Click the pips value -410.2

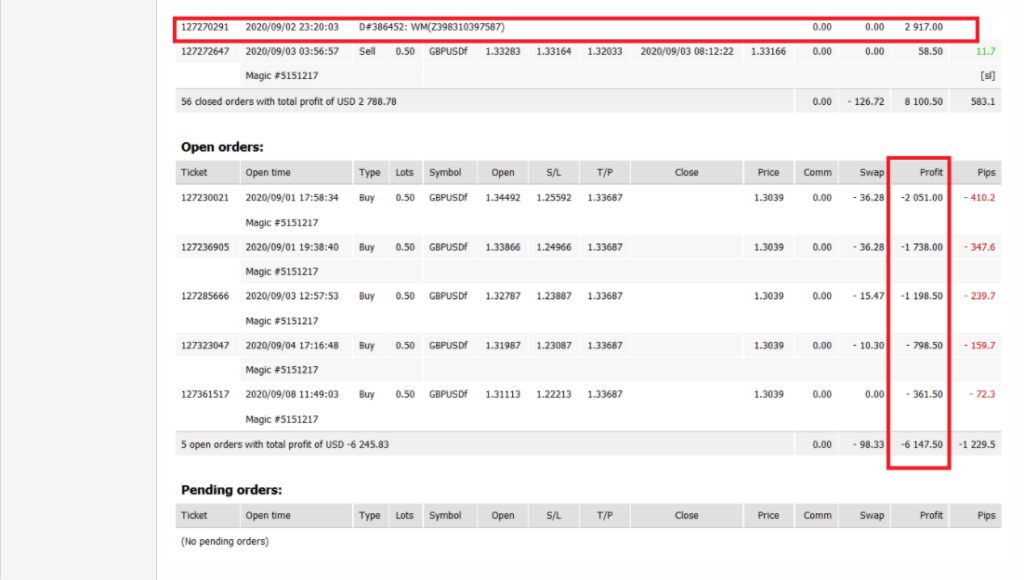tap(980, 198)
